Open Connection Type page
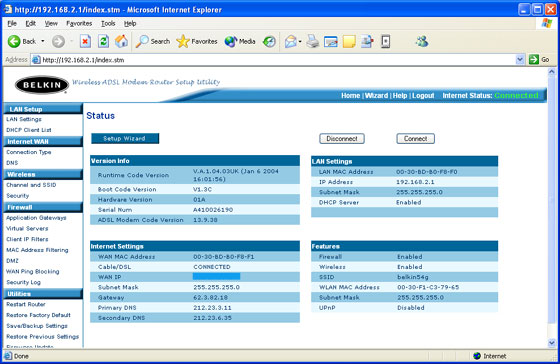 29,152
